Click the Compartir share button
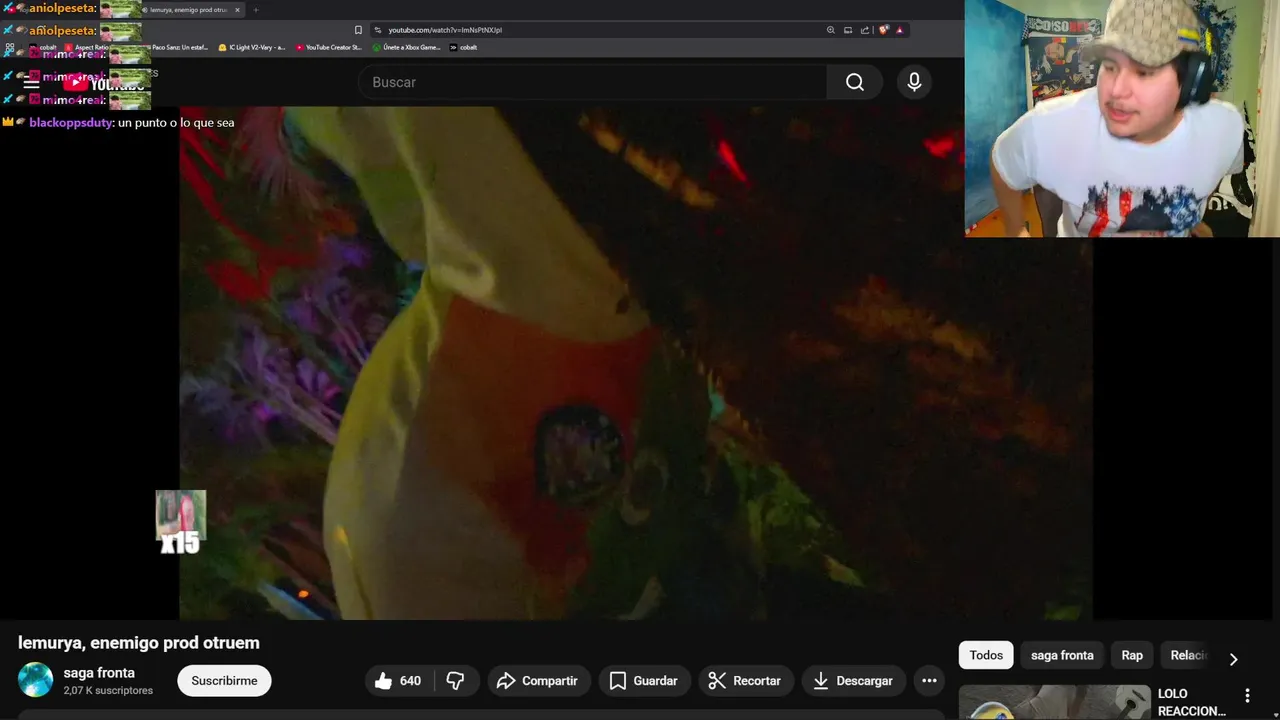 coord(538,681)
